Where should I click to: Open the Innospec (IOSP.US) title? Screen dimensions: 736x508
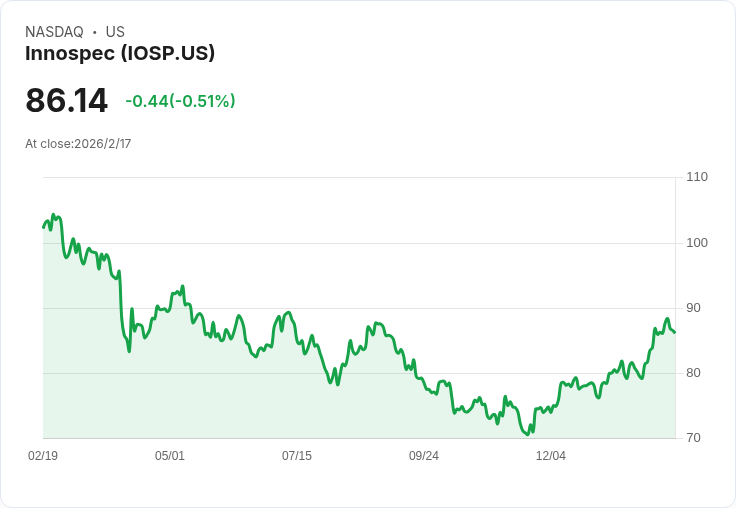pyautogui.click(x=120, y=53)
